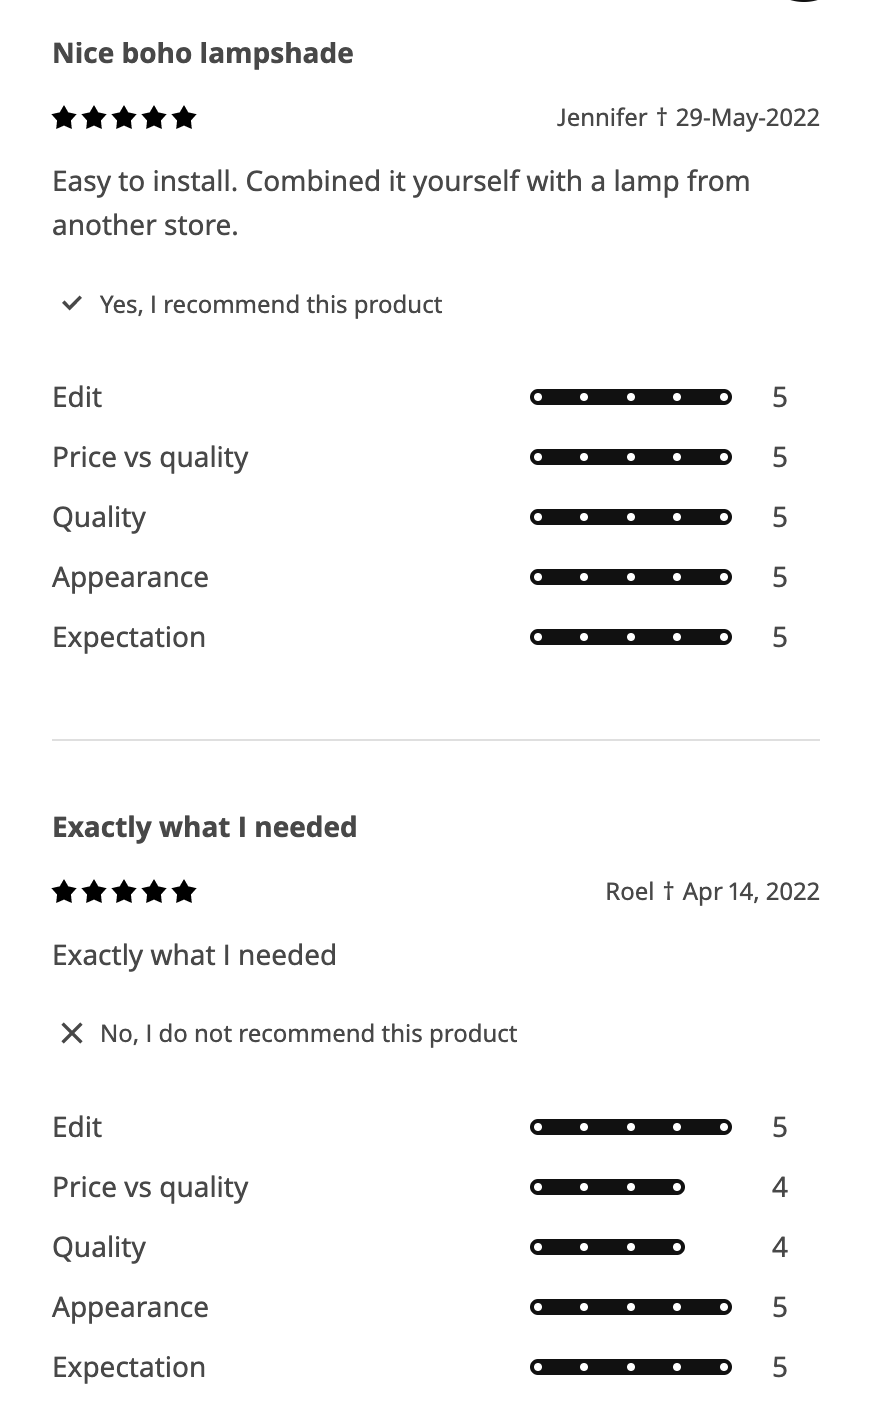Click "No, I do not recommend this product" text

tap(308, 1033)
